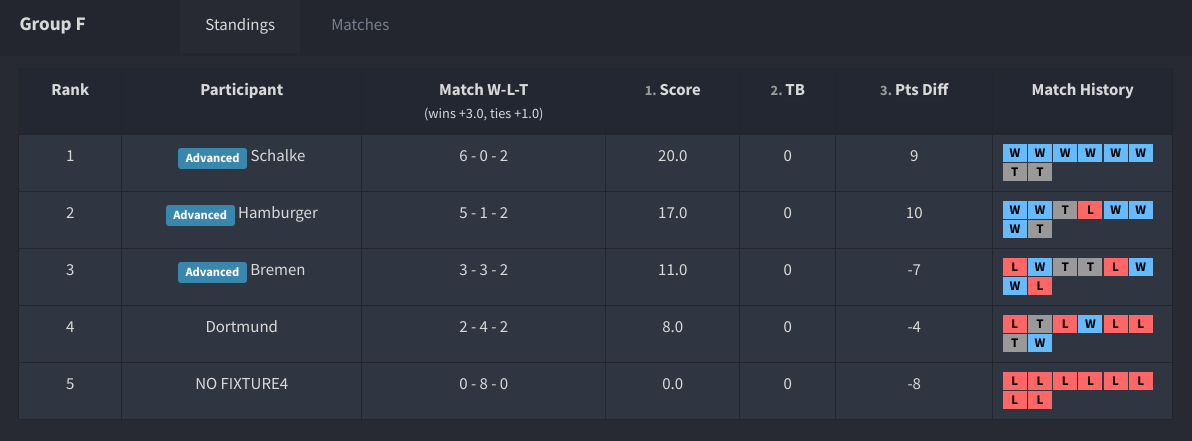Click Bremen's first L badge in match history
The image size is (1192, 441).
point(1015,267)
